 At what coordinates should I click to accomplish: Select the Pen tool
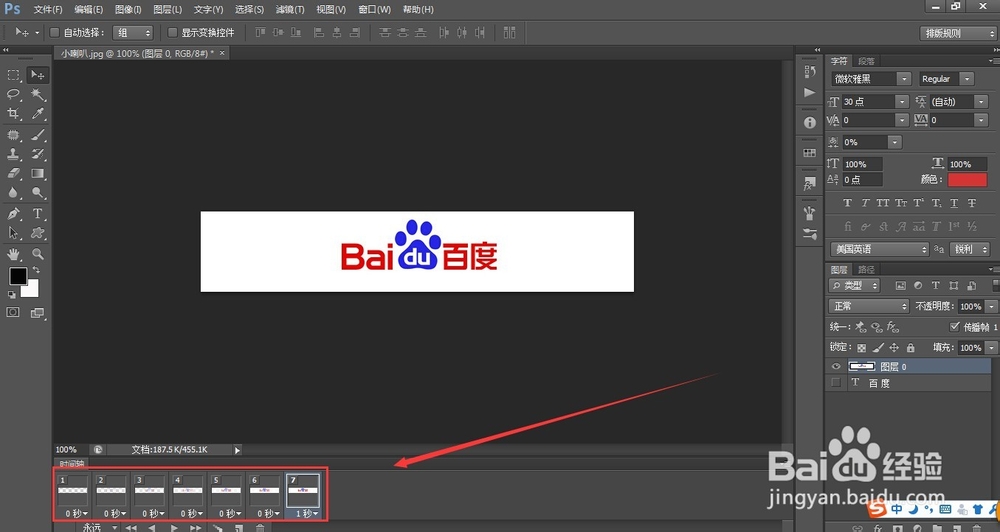(x=13, y=214)
